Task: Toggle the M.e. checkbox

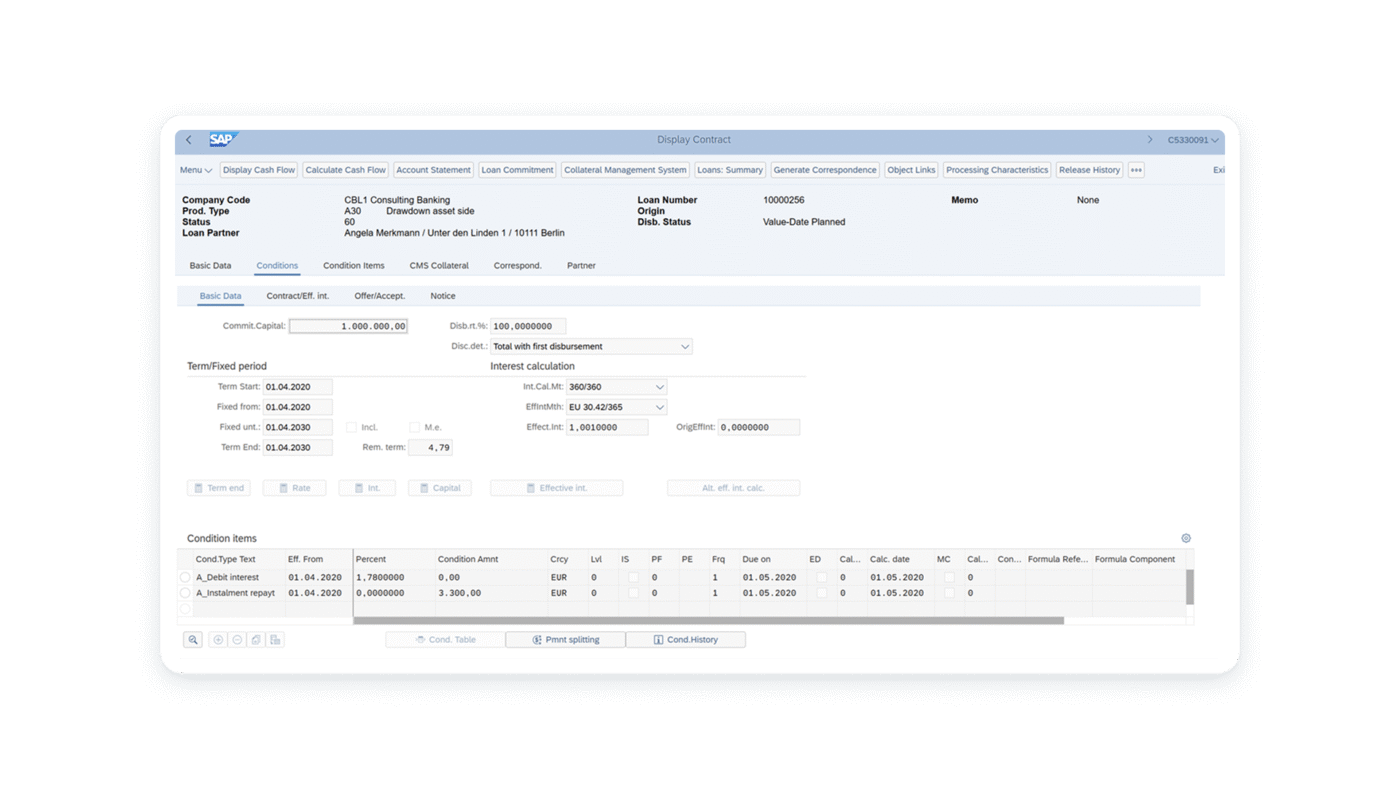Action: click(x=414, y=426)
